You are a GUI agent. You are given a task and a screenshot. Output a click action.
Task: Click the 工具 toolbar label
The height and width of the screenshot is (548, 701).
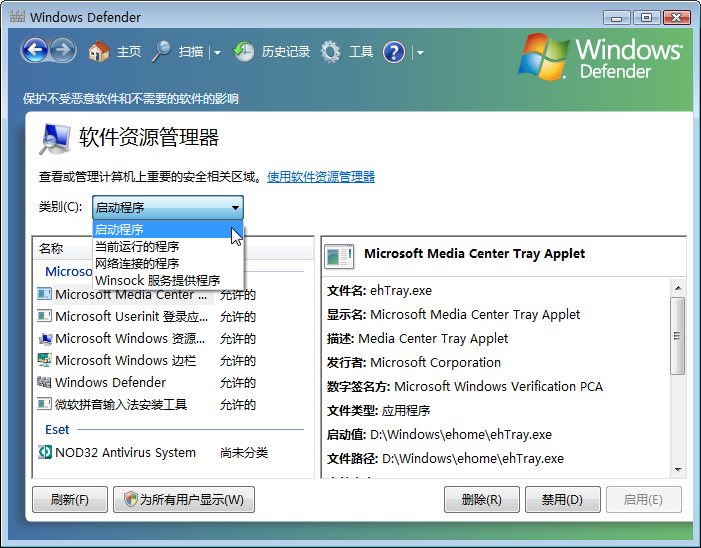pyautogui.click(x=361, y=52)
